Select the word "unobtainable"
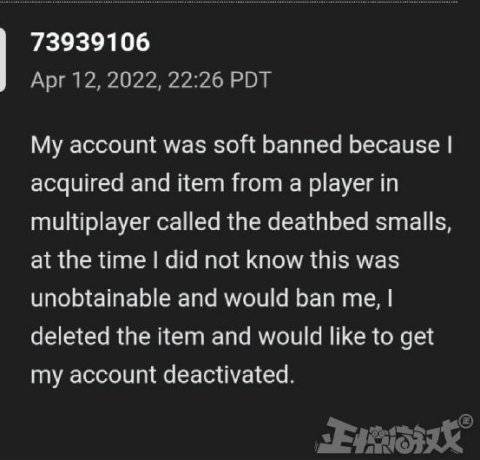Viewport: 480px width, 460px height. tap(101, 298)
